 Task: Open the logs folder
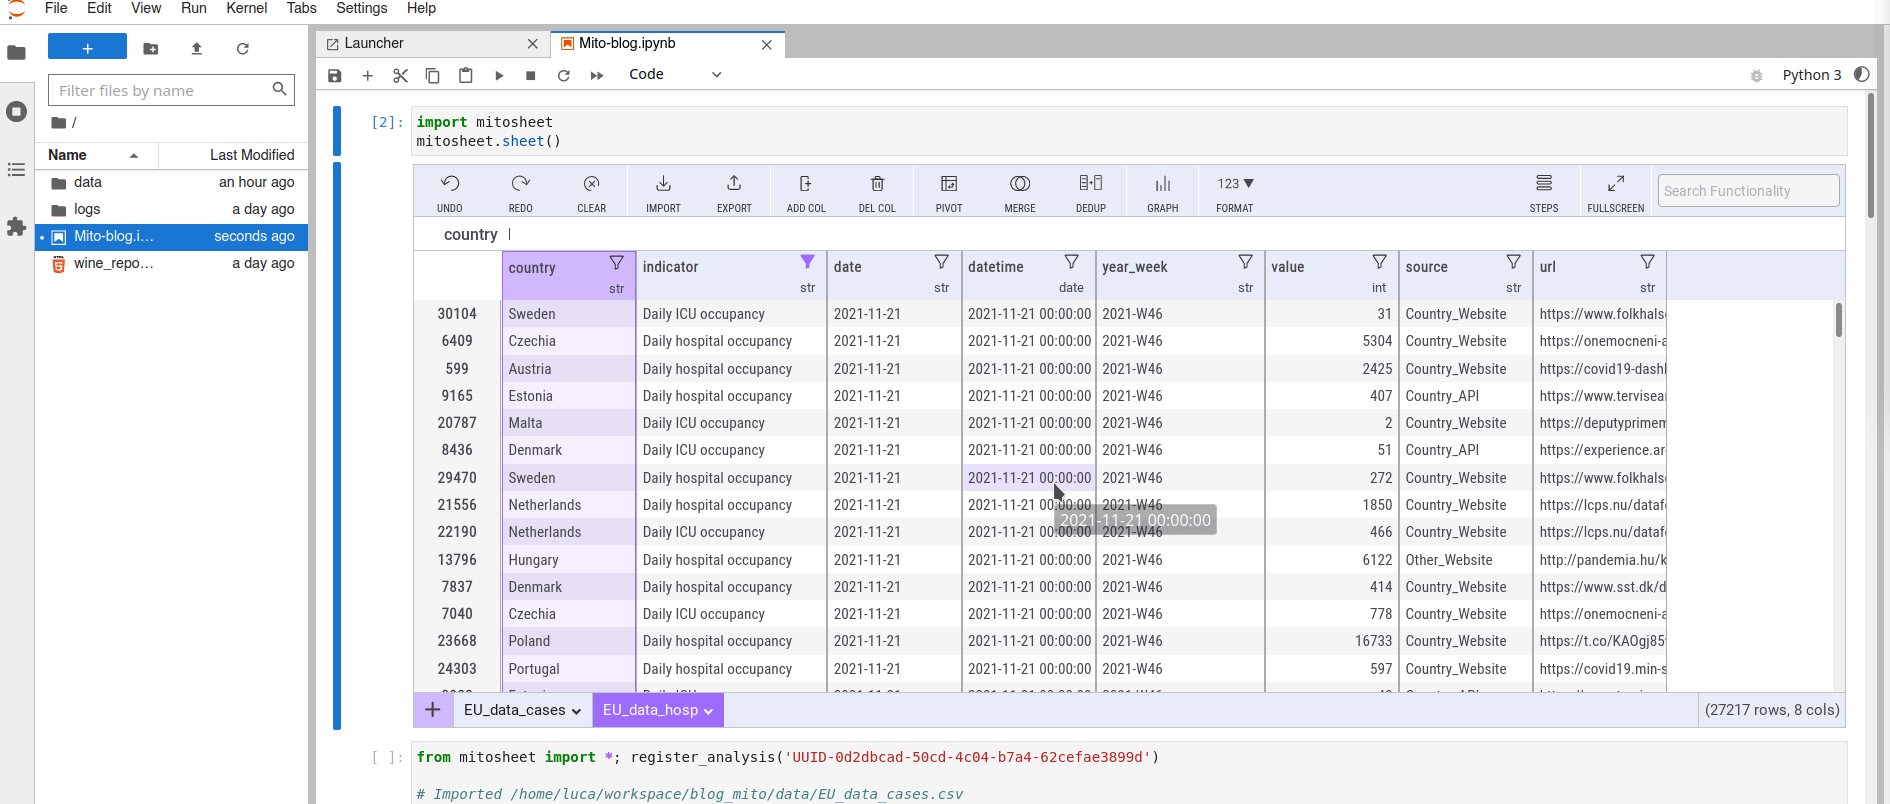point(172,209)
